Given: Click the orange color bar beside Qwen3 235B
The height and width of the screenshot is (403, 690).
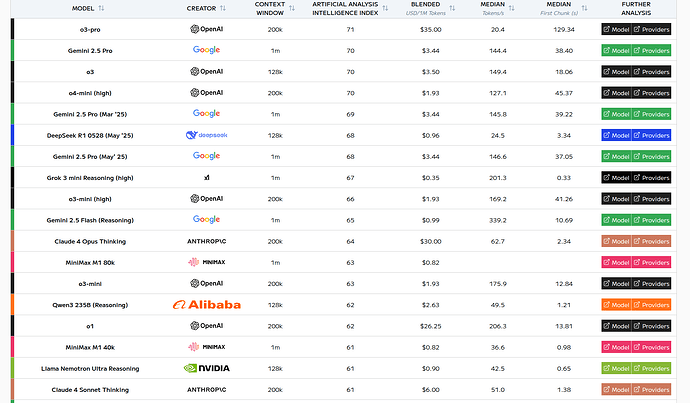Looking at the screenshot, I should click(12, 304).
